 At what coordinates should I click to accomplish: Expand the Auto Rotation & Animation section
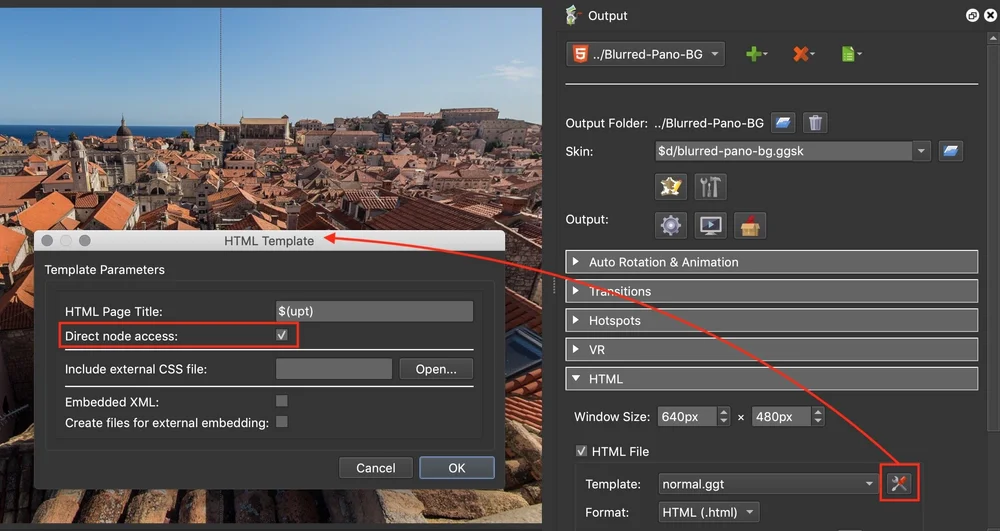pos(772,262)
